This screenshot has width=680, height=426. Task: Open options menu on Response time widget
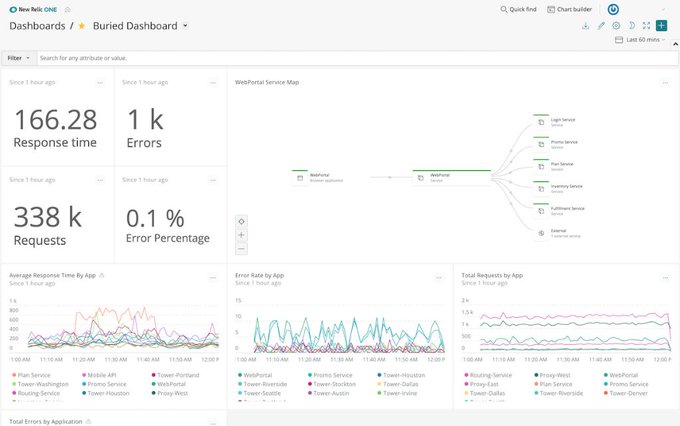coord(100,82)
